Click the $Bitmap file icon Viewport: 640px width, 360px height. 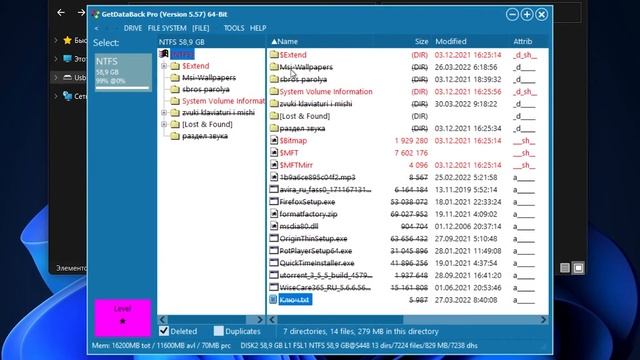274,140
